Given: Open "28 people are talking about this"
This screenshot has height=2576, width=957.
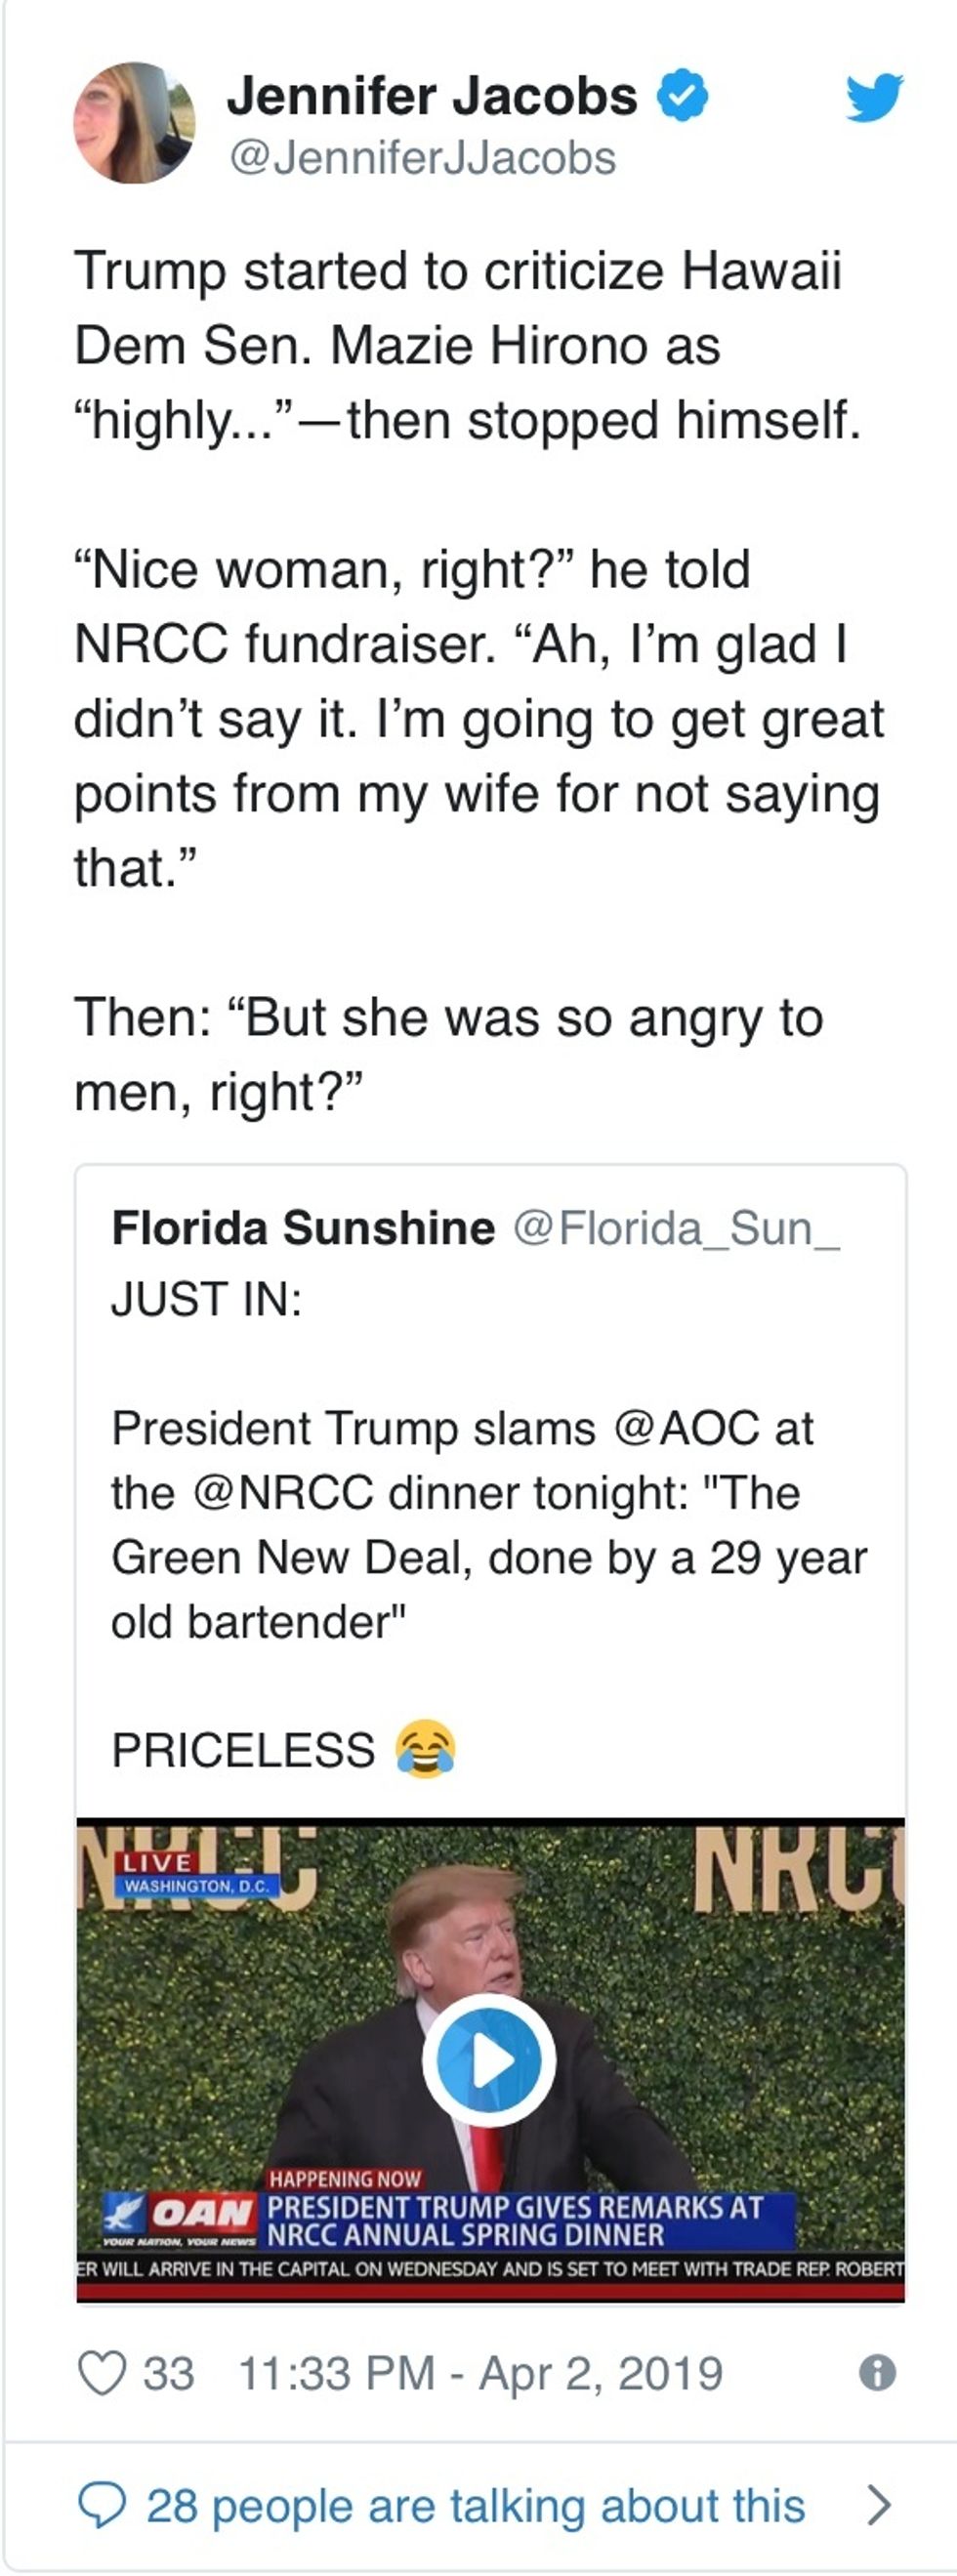Looking at the screenshot, I should pos(475,2505).
